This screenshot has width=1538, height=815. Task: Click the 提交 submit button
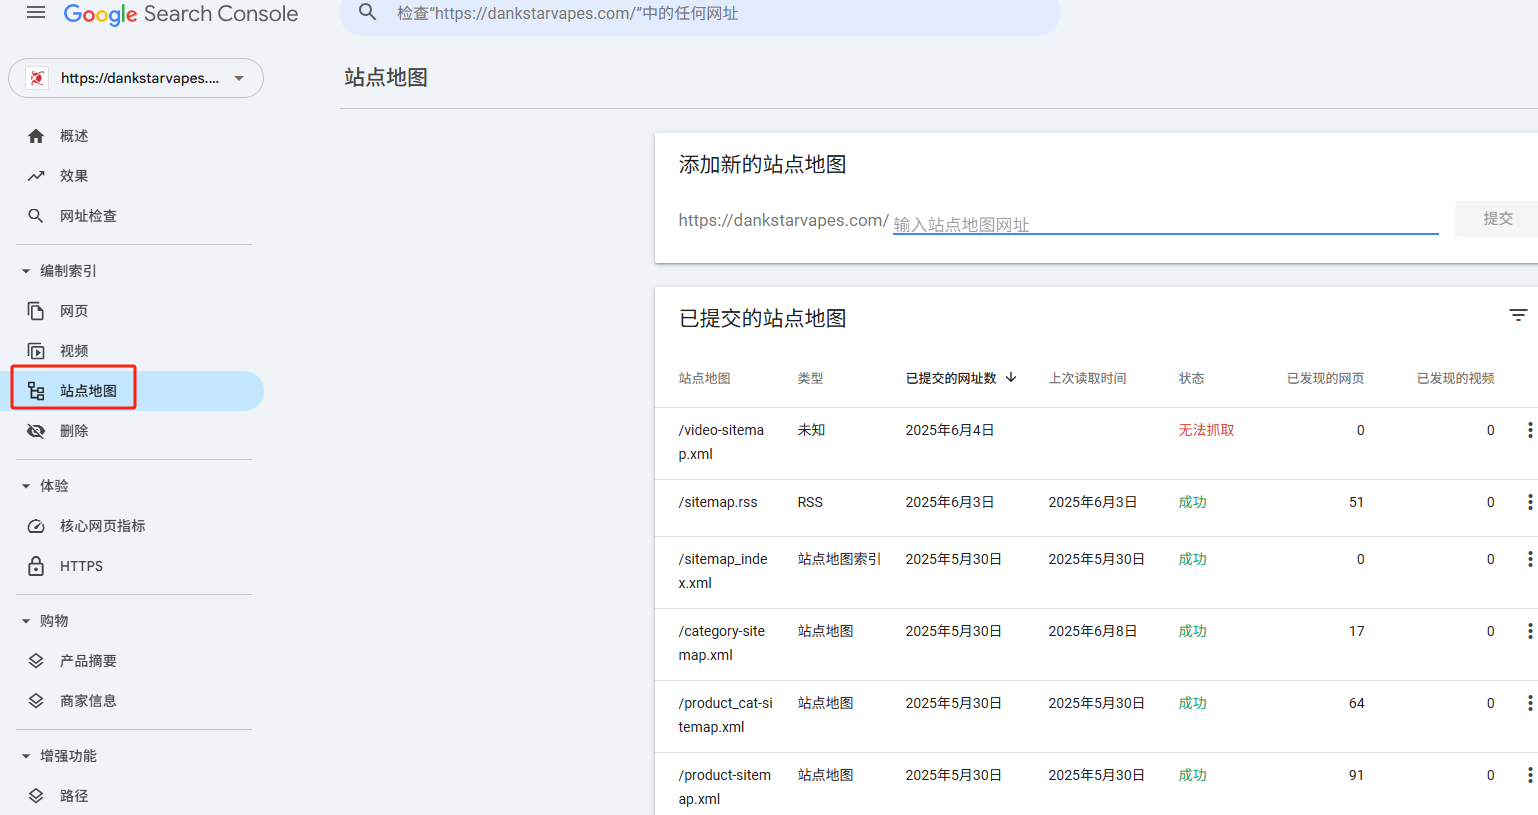coord(1498,219)
